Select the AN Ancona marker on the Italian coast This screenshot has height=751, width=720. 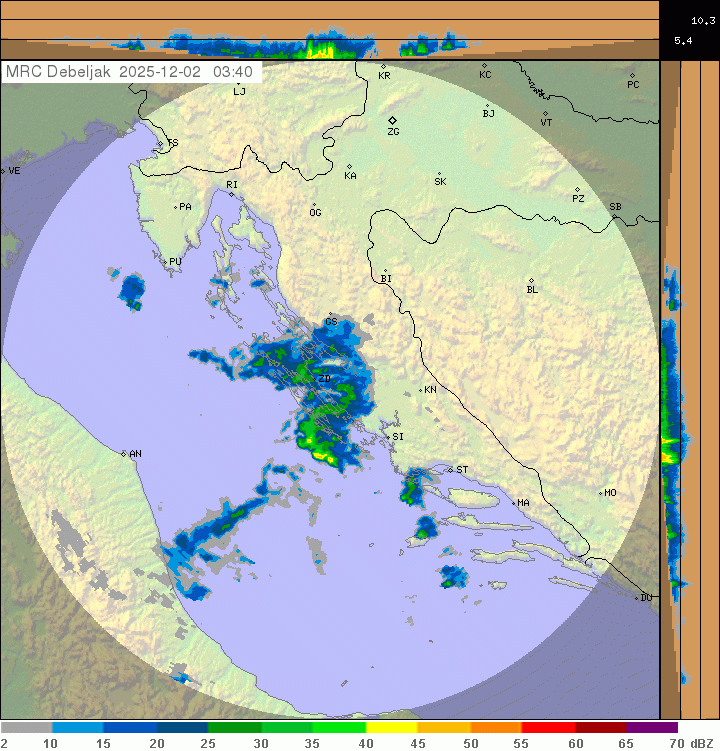click(x=125, y=454)
